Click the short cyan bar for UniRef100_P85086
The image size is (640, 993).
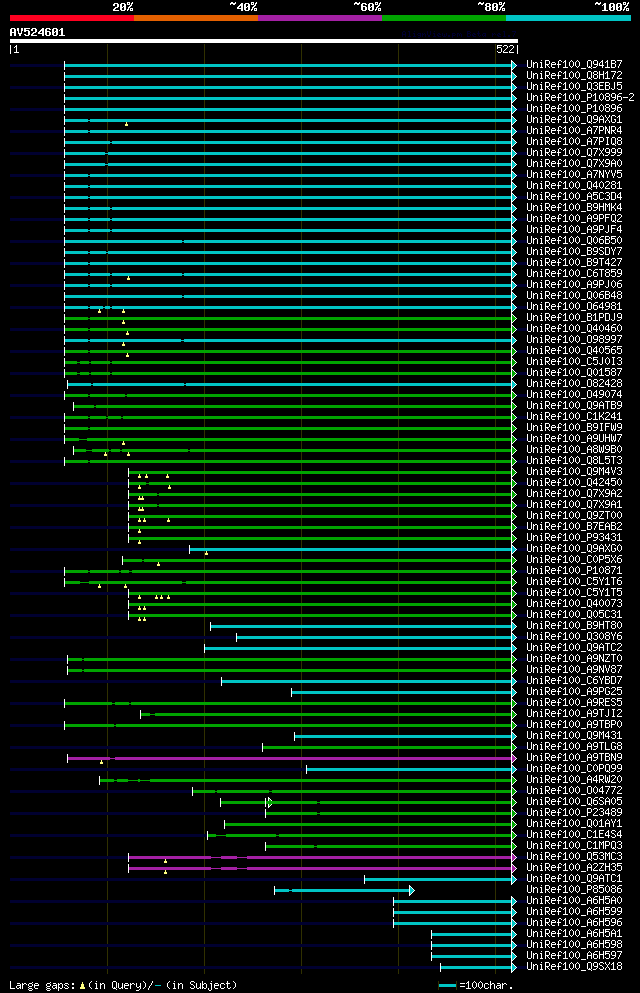(x=344, y=890)
